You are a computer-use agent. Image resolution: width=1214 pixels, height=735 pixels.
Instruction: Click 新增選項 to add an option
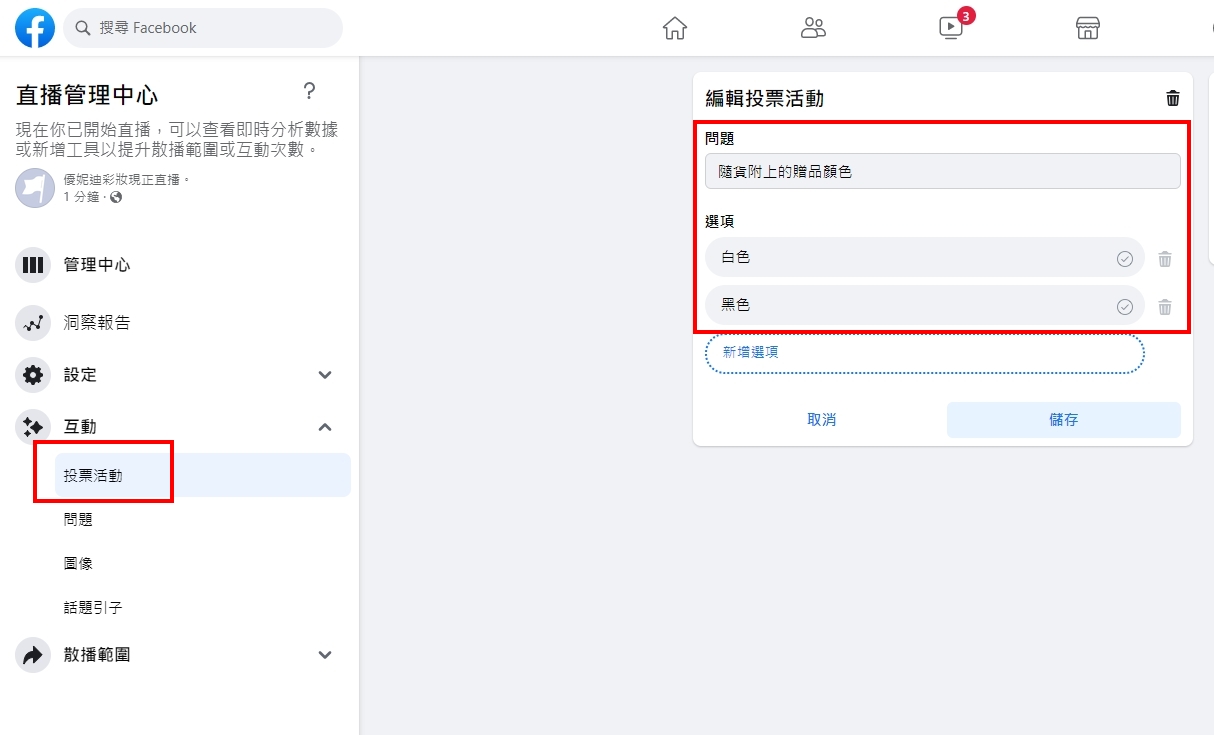click(751, 354)
